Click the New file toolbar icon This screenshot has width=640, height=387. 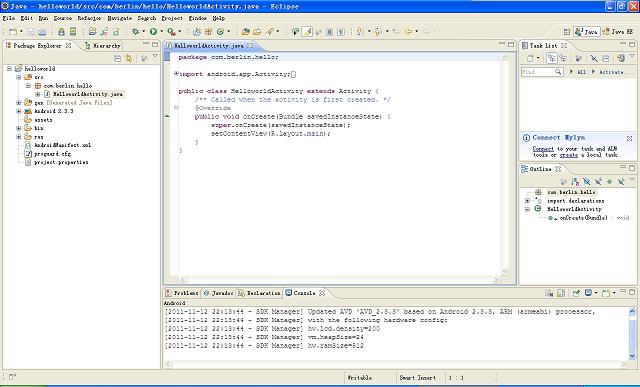(x=13, y=31)
